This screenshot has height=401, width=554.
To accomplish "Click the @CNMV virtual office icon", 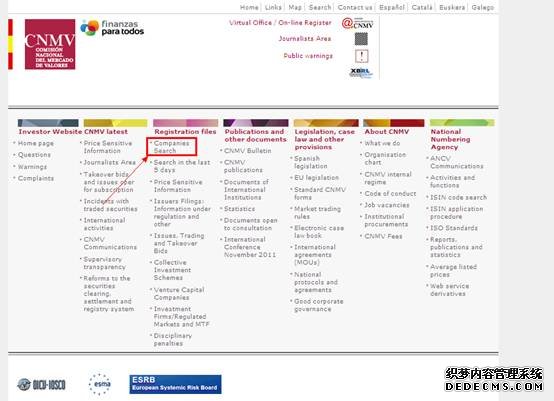I will pos(358,23).
